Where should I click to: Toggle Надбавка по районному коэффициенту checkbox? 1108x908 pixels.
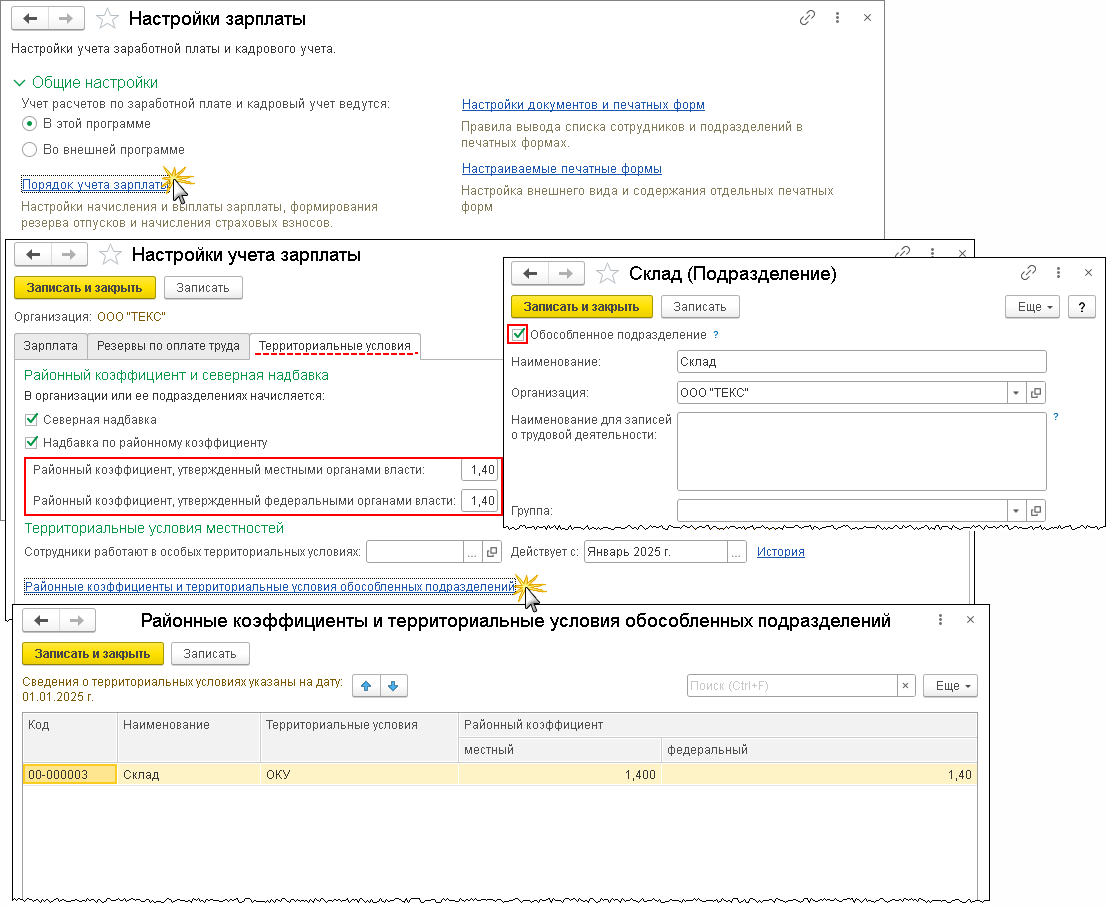coord(31,443)
